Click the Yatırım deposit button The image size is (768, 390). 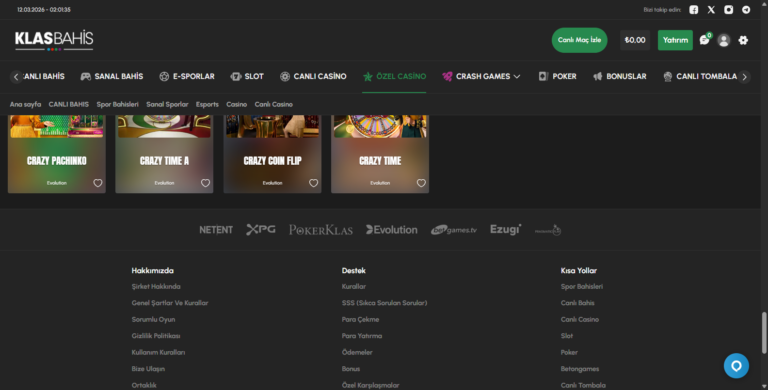point(675,40)
